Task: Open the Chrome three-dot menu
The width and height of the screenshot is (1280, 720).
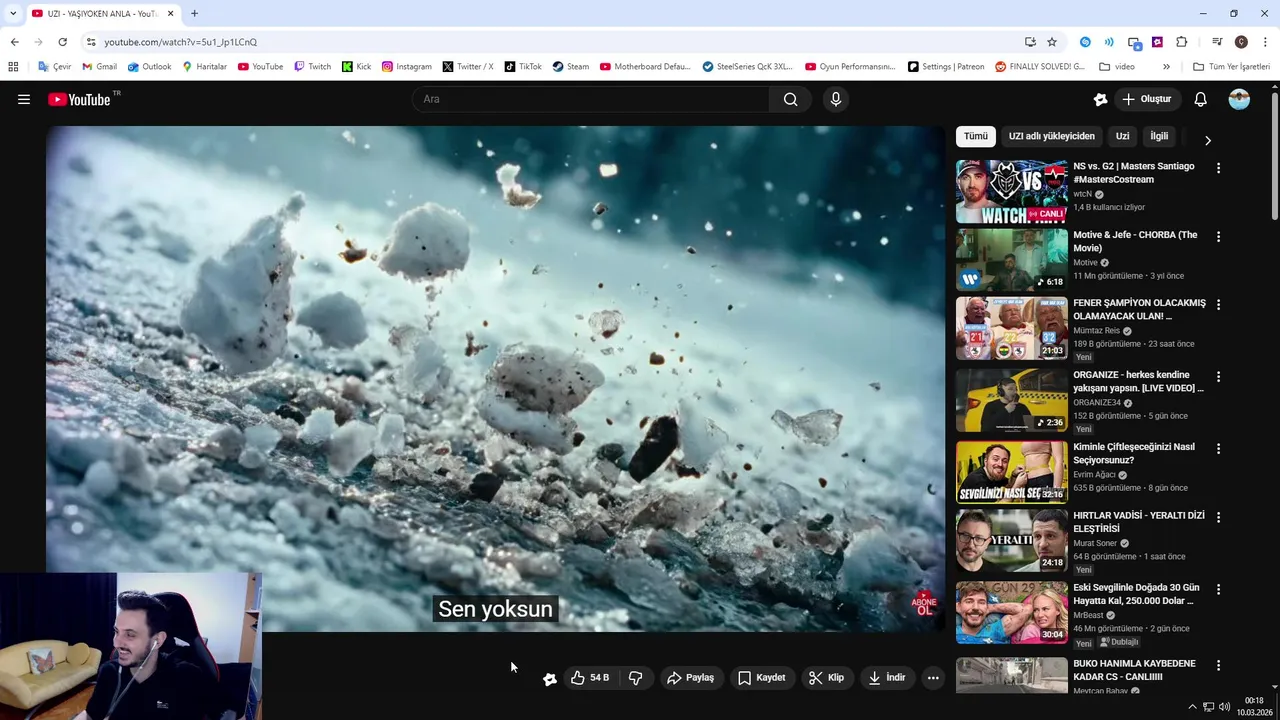Action: coord(1266,42)
